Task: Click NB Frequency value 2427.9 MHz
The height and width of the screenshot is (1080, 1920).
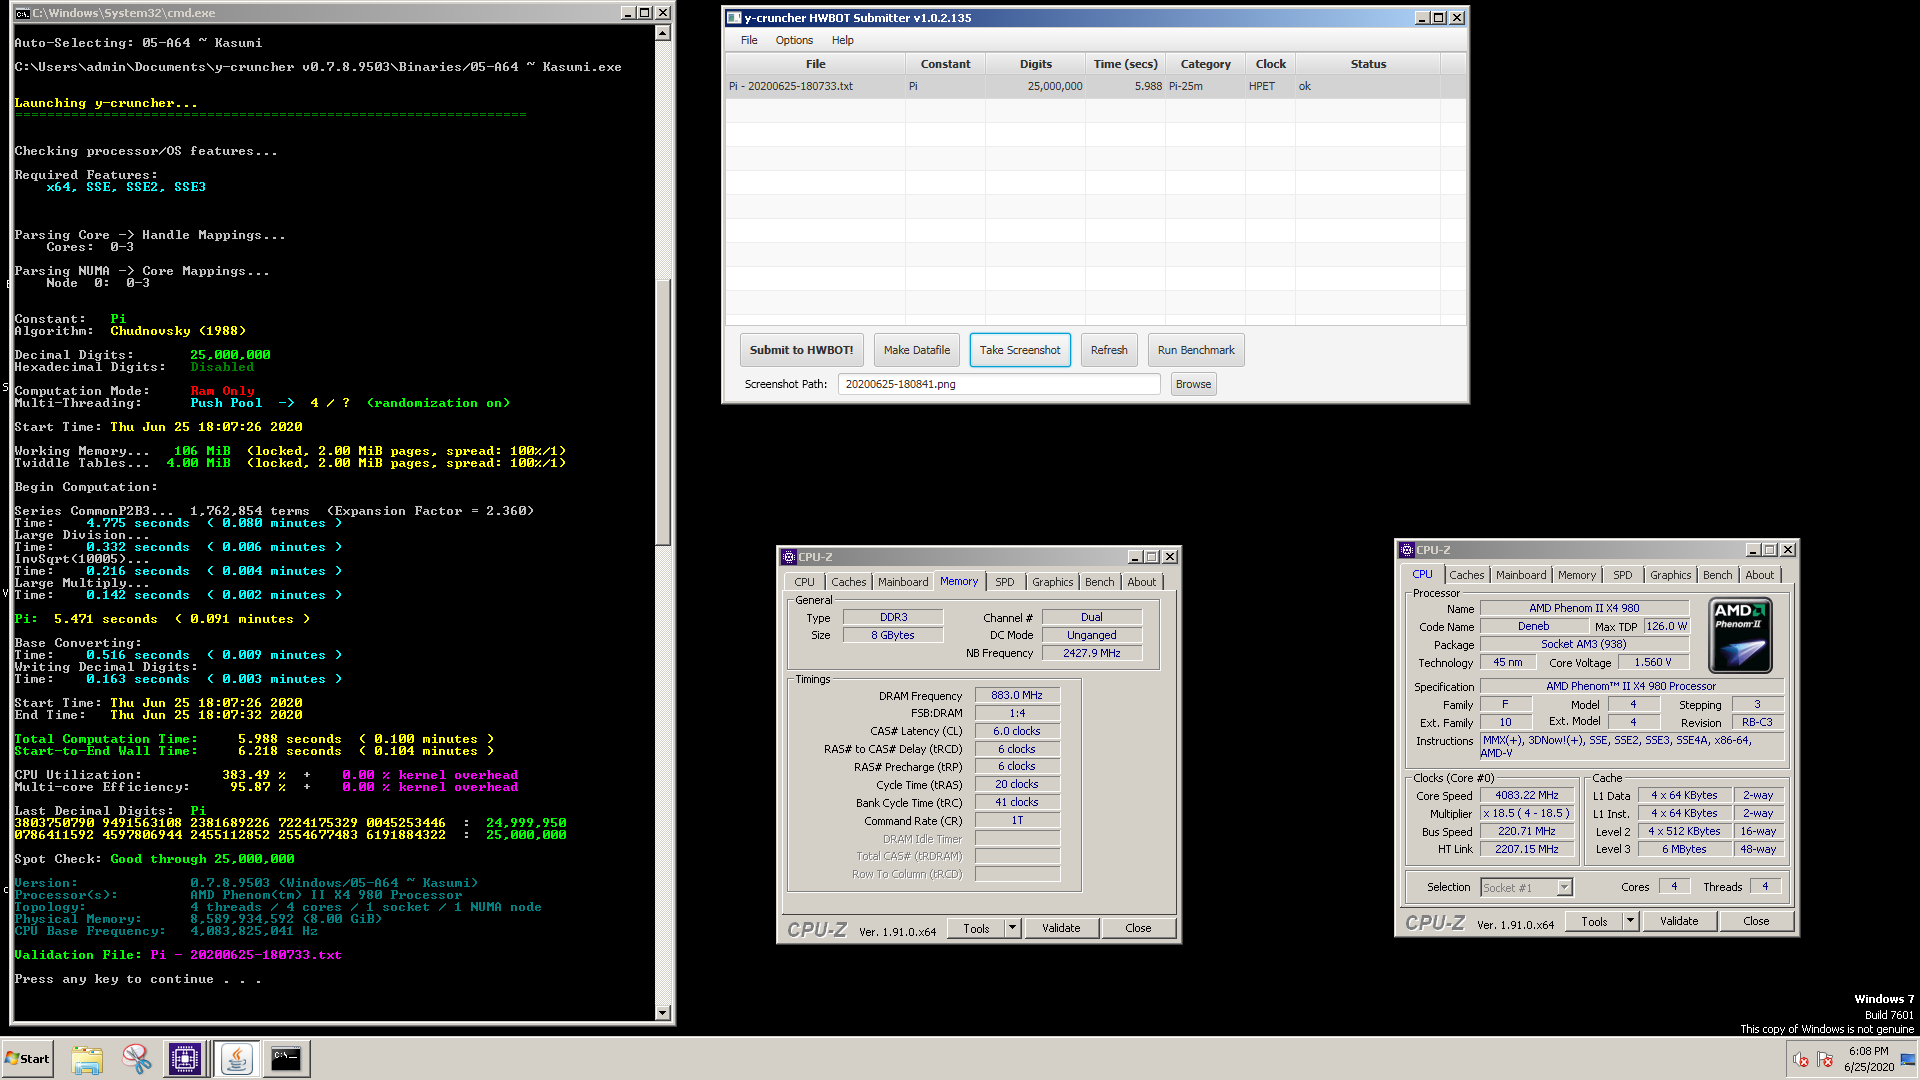Action: [x=1091, y=653]
